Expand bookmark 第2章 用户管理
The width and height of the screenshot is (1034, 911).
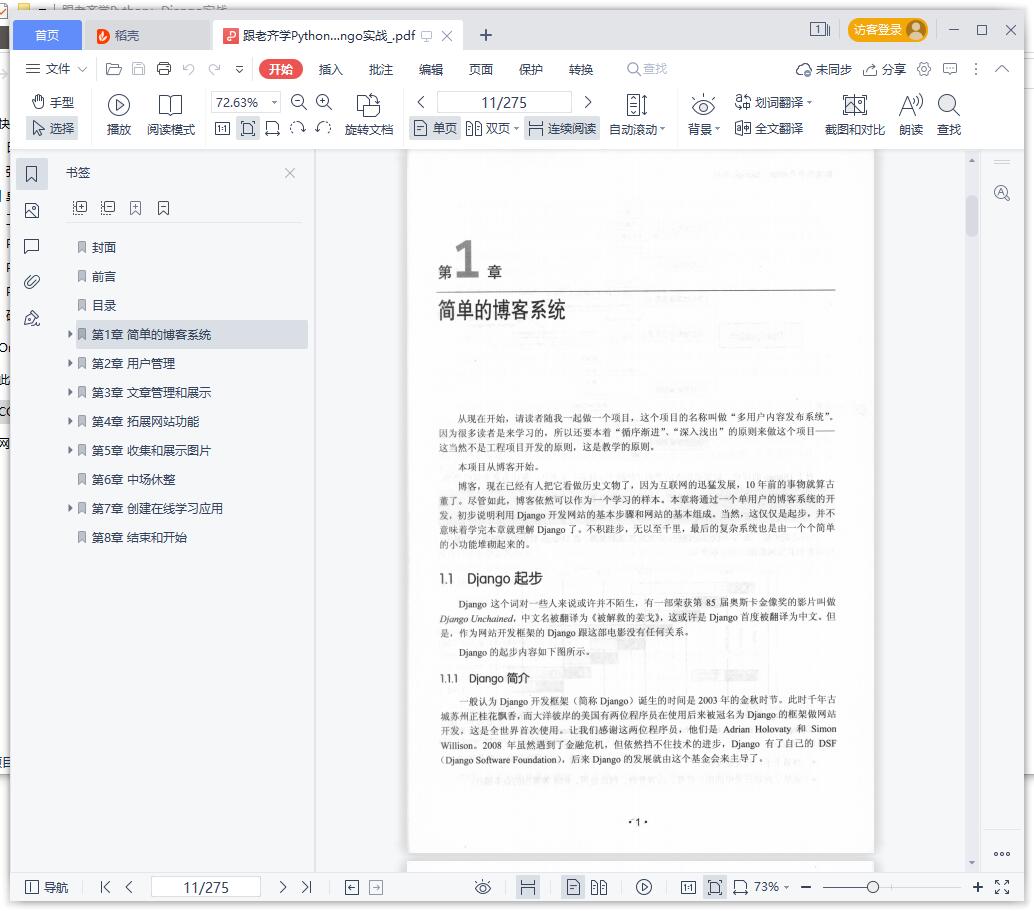click(70, 363)
